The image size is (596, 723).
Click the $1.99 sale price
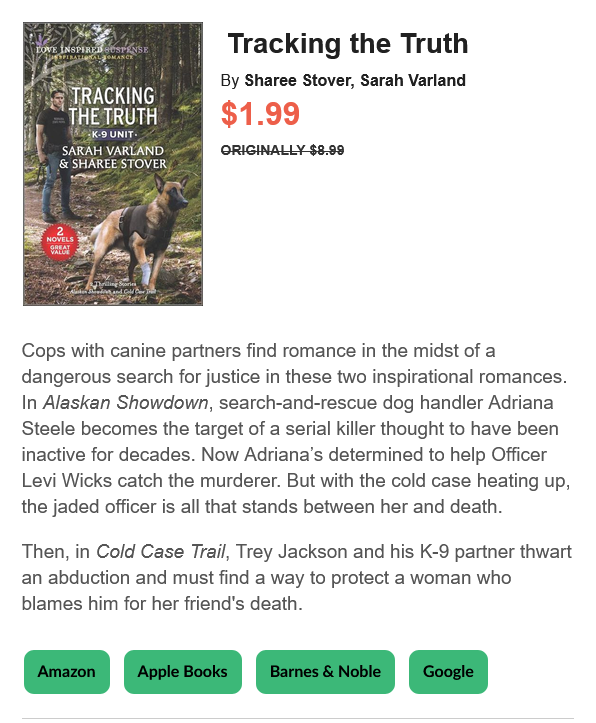tap(260, 113)
